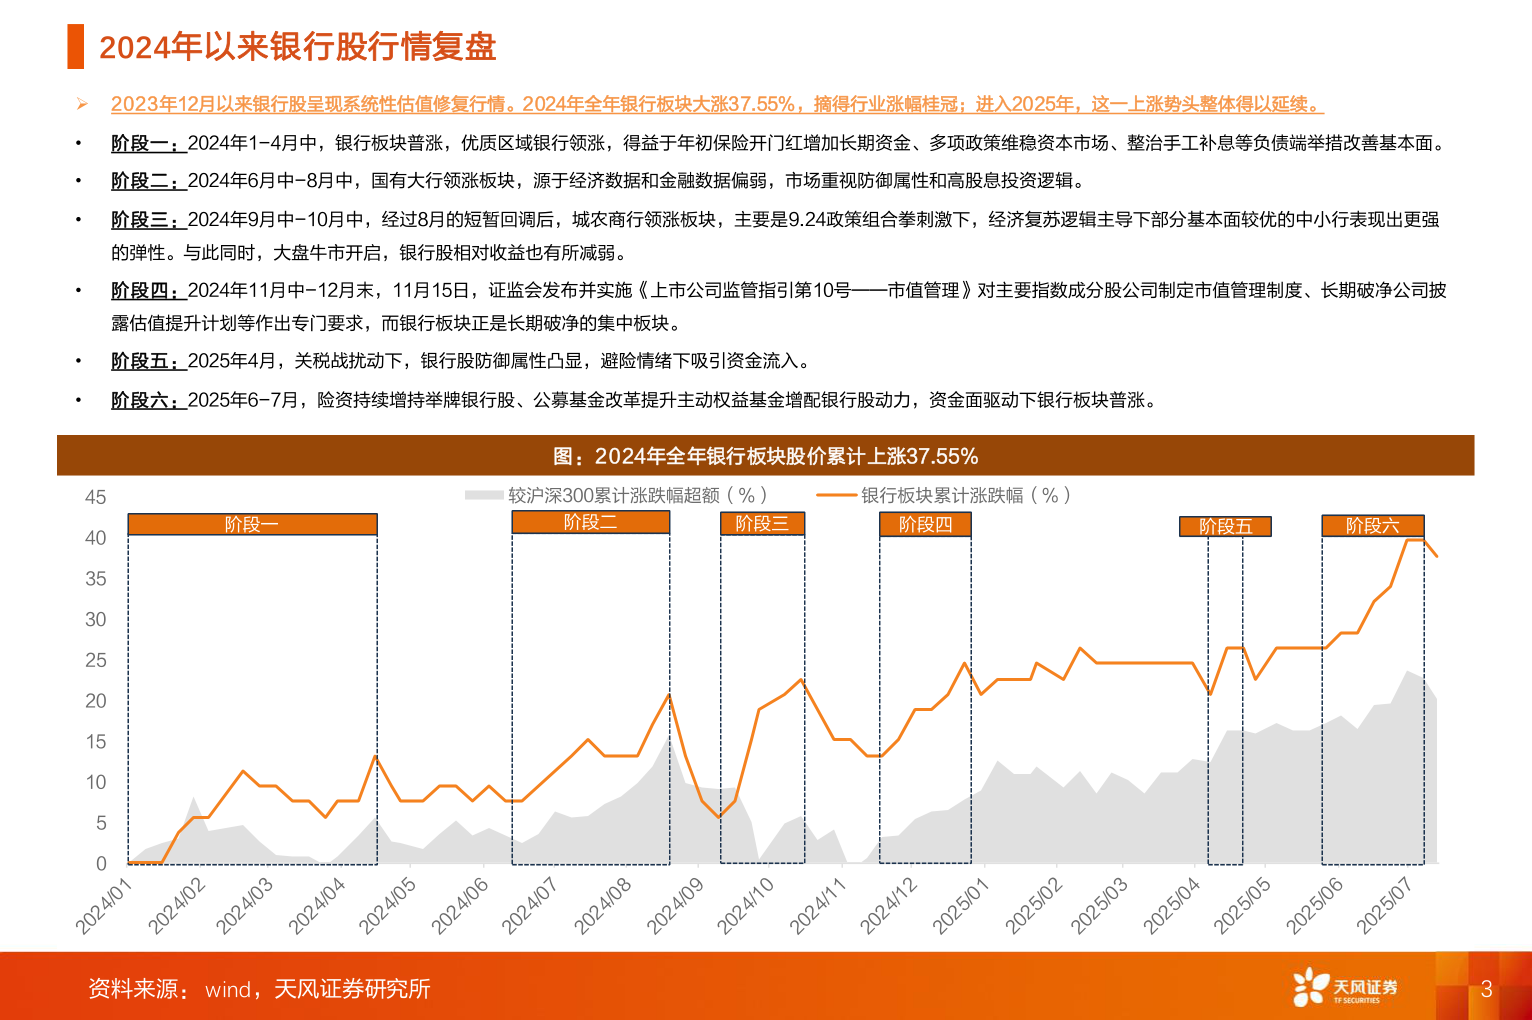Viewport: 1532px width, 1020px height.
Task: Click the x-axis label 2024/02
Action: 175,906
